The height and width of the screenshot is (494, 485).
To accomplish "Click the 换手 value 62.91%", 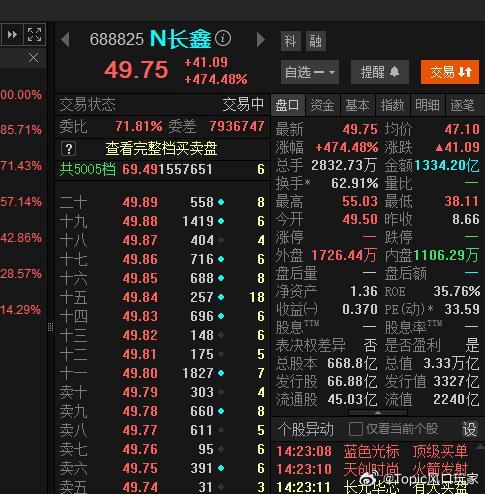I will (355, 183).
